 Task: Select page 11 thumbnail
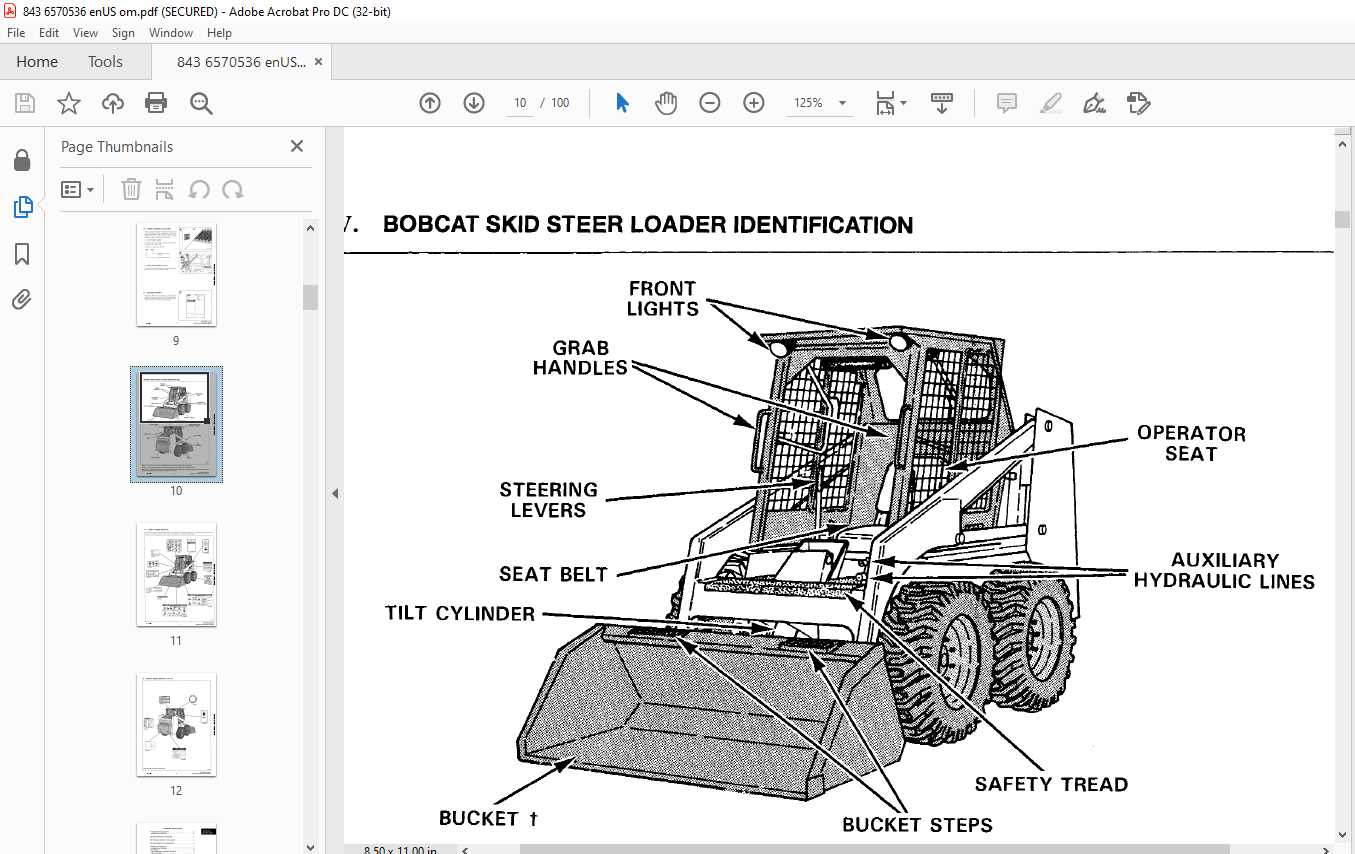(176, 575)
